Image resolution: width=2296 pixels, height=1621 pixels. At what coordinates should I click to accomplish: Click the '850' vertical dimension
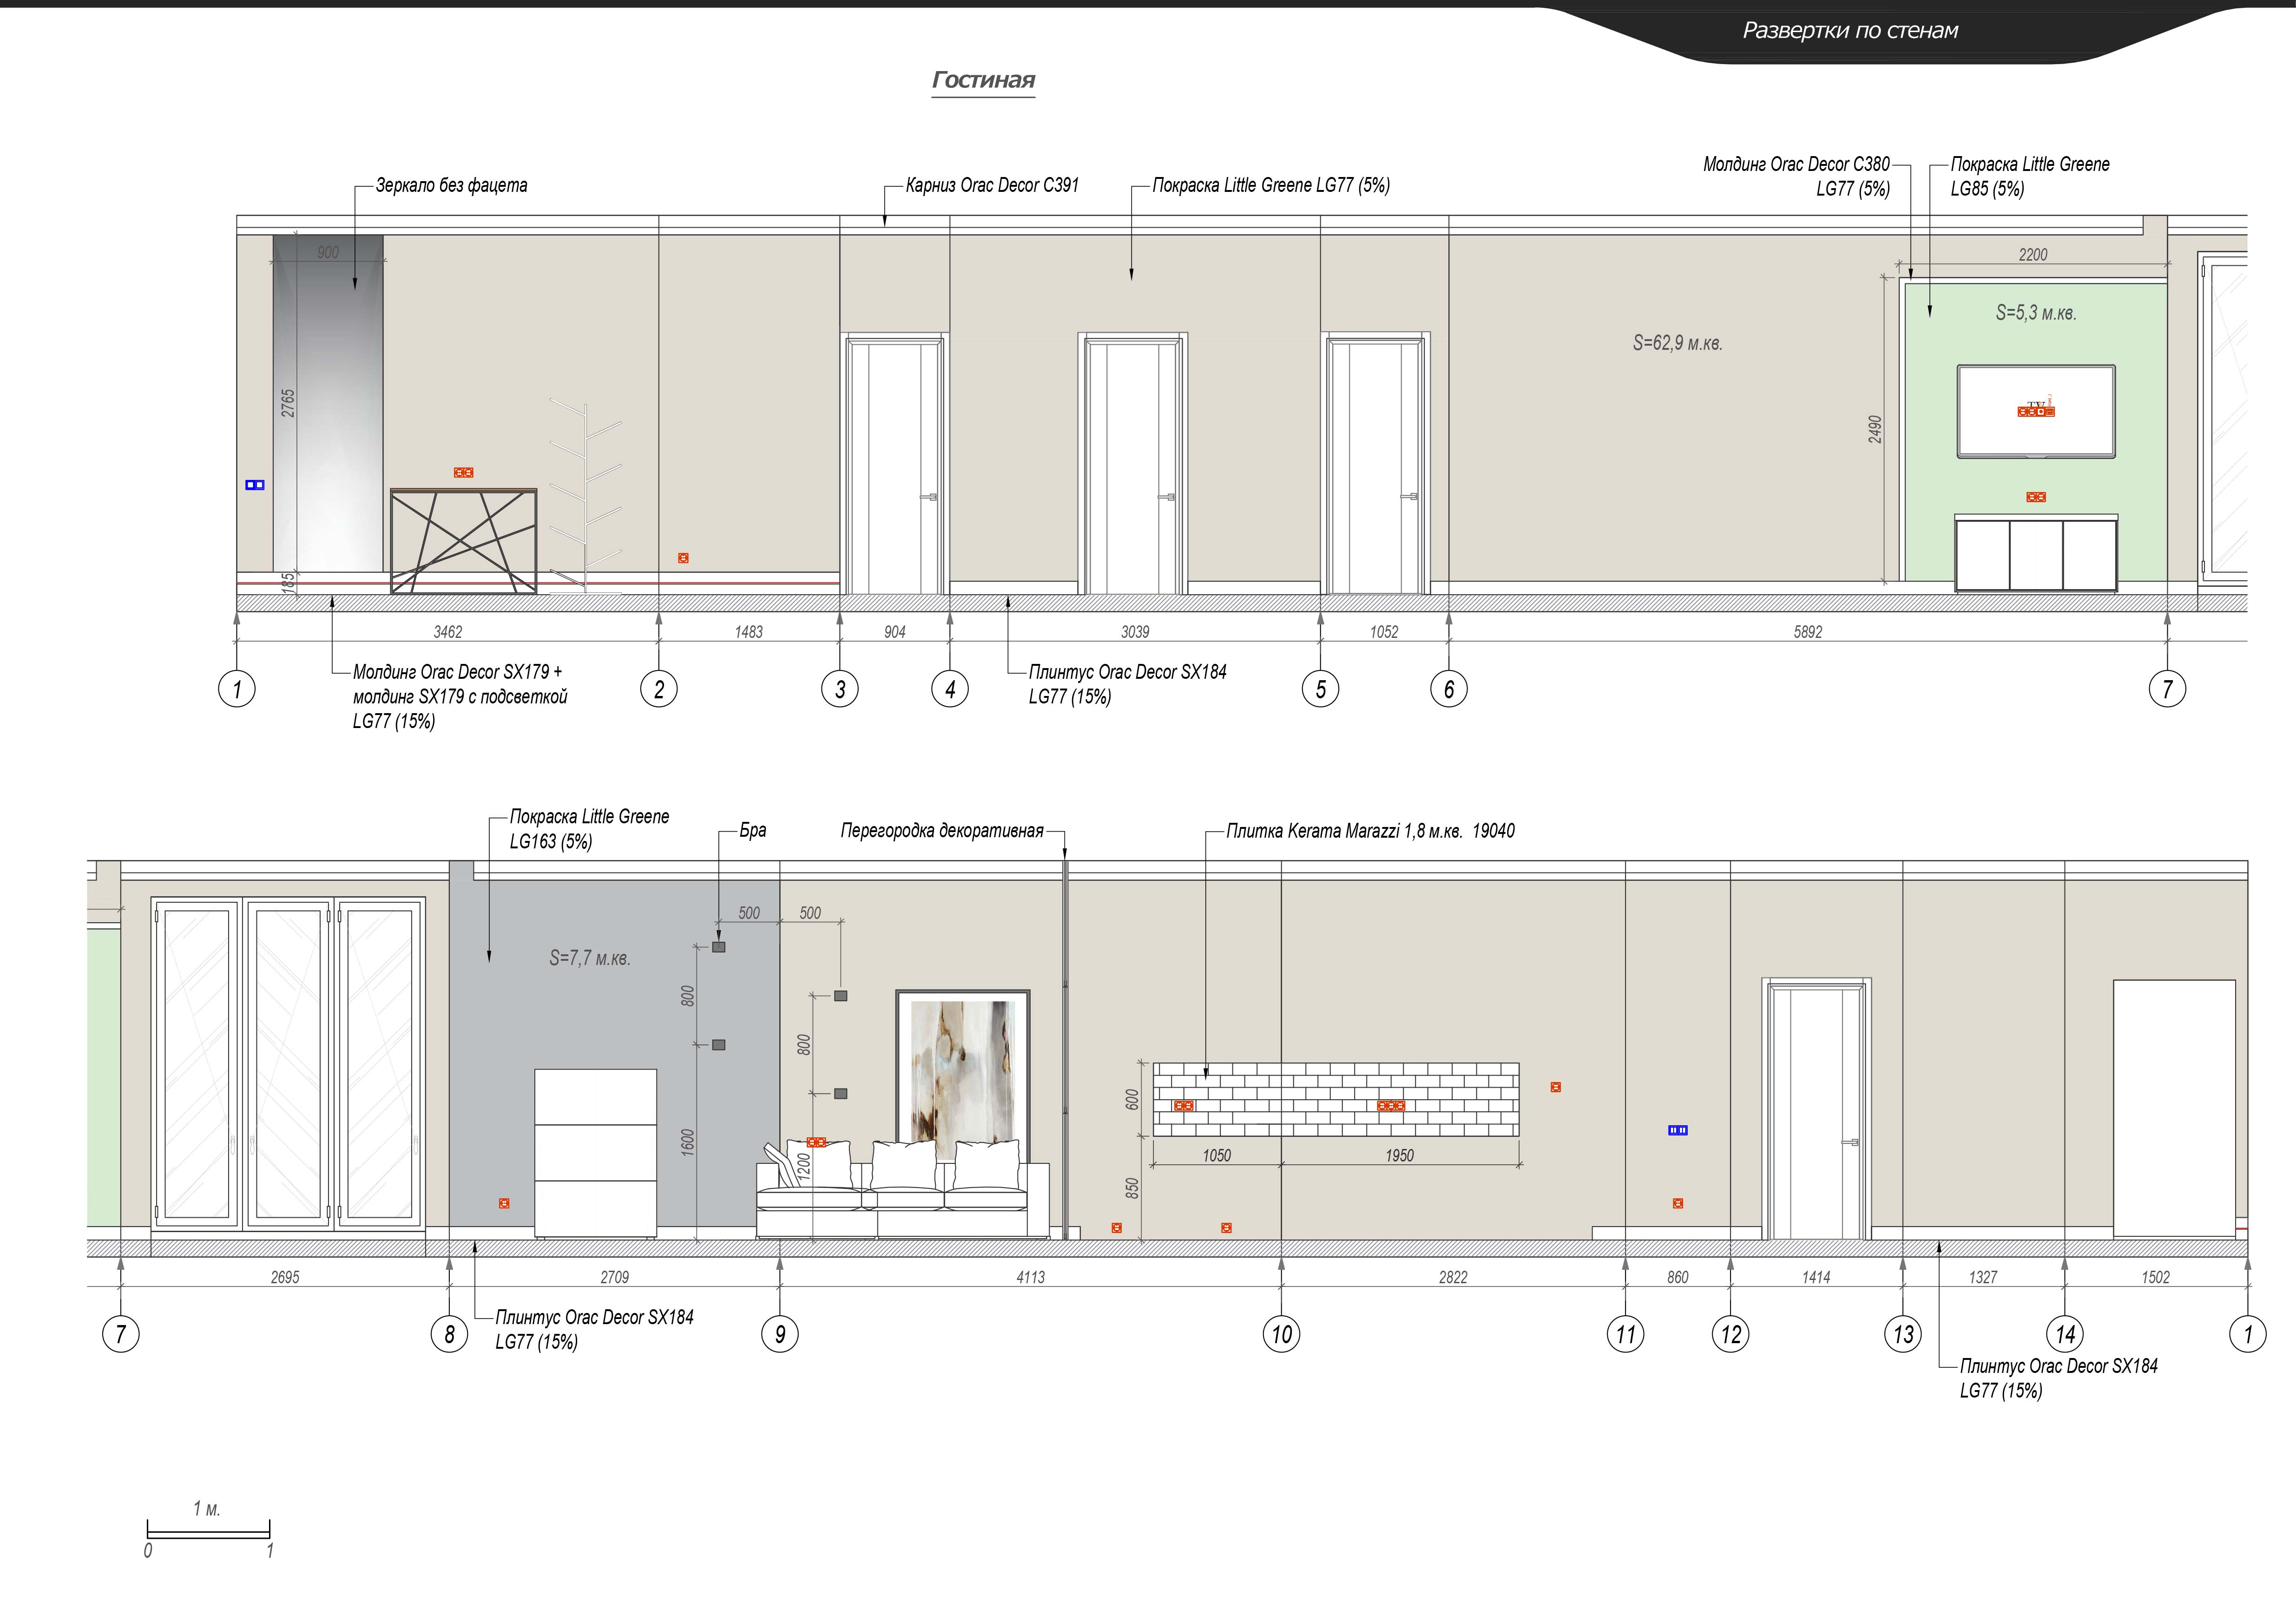(x=1132, y=1189)
